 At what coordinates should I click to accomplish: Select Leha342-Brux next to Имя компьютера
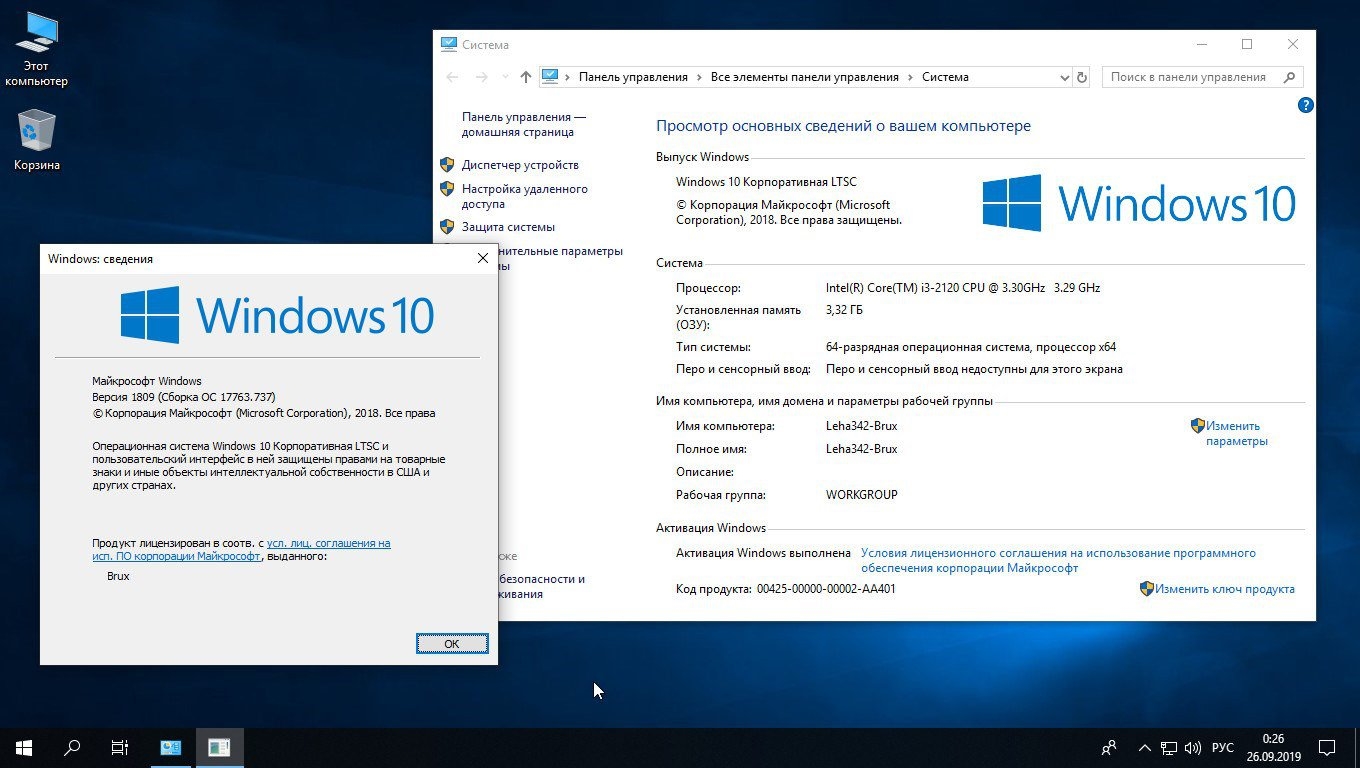coord(862,426)
